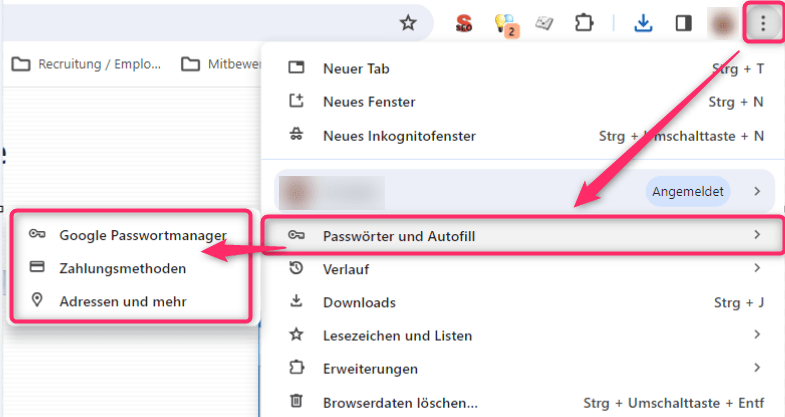The image size is (785, 417).
Task: Open the Recruitung / Emplo... bookmark folder
Action: click(87, 64)
